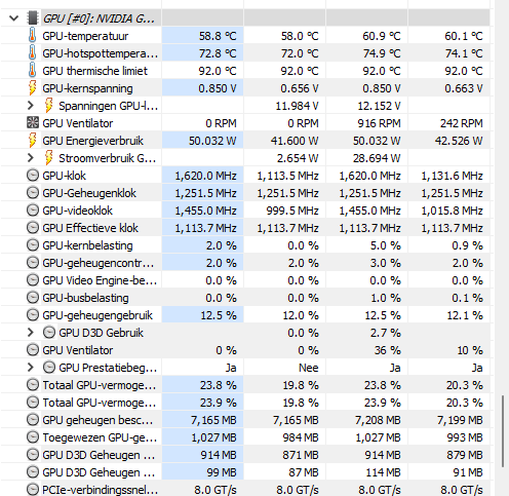
Task: Click gauge icon beside GPU geheugen besc...
Action: point(32,420)
